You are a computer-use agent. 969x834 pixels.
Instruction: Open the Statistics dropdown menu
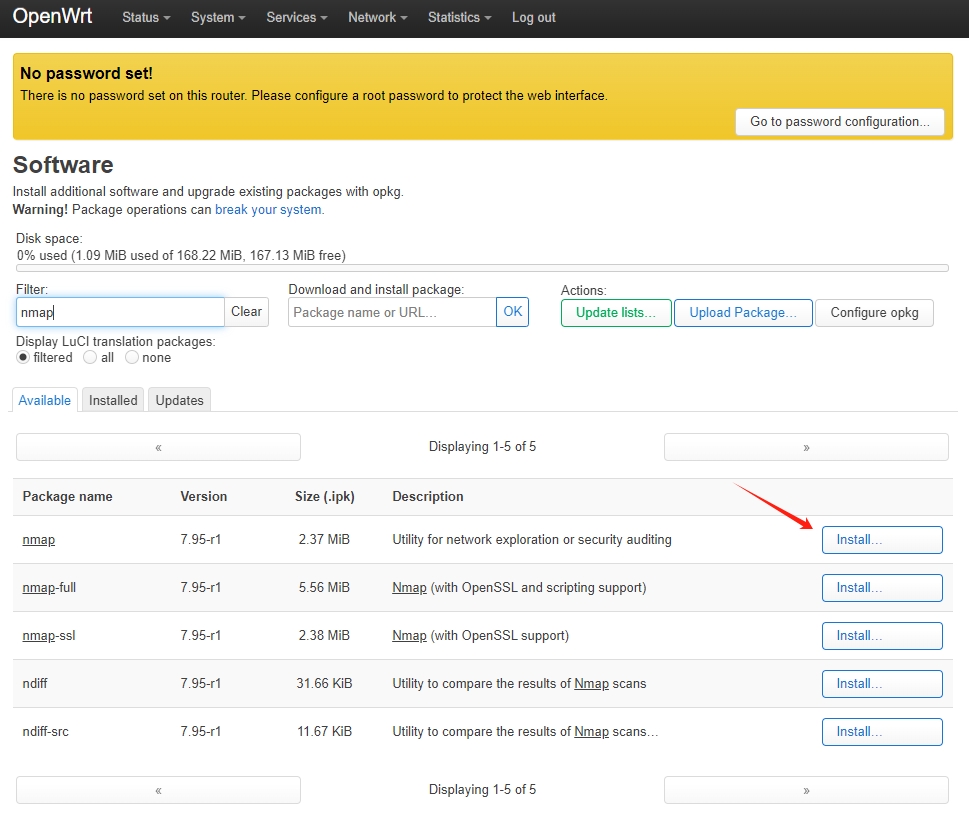click(459, 17)
